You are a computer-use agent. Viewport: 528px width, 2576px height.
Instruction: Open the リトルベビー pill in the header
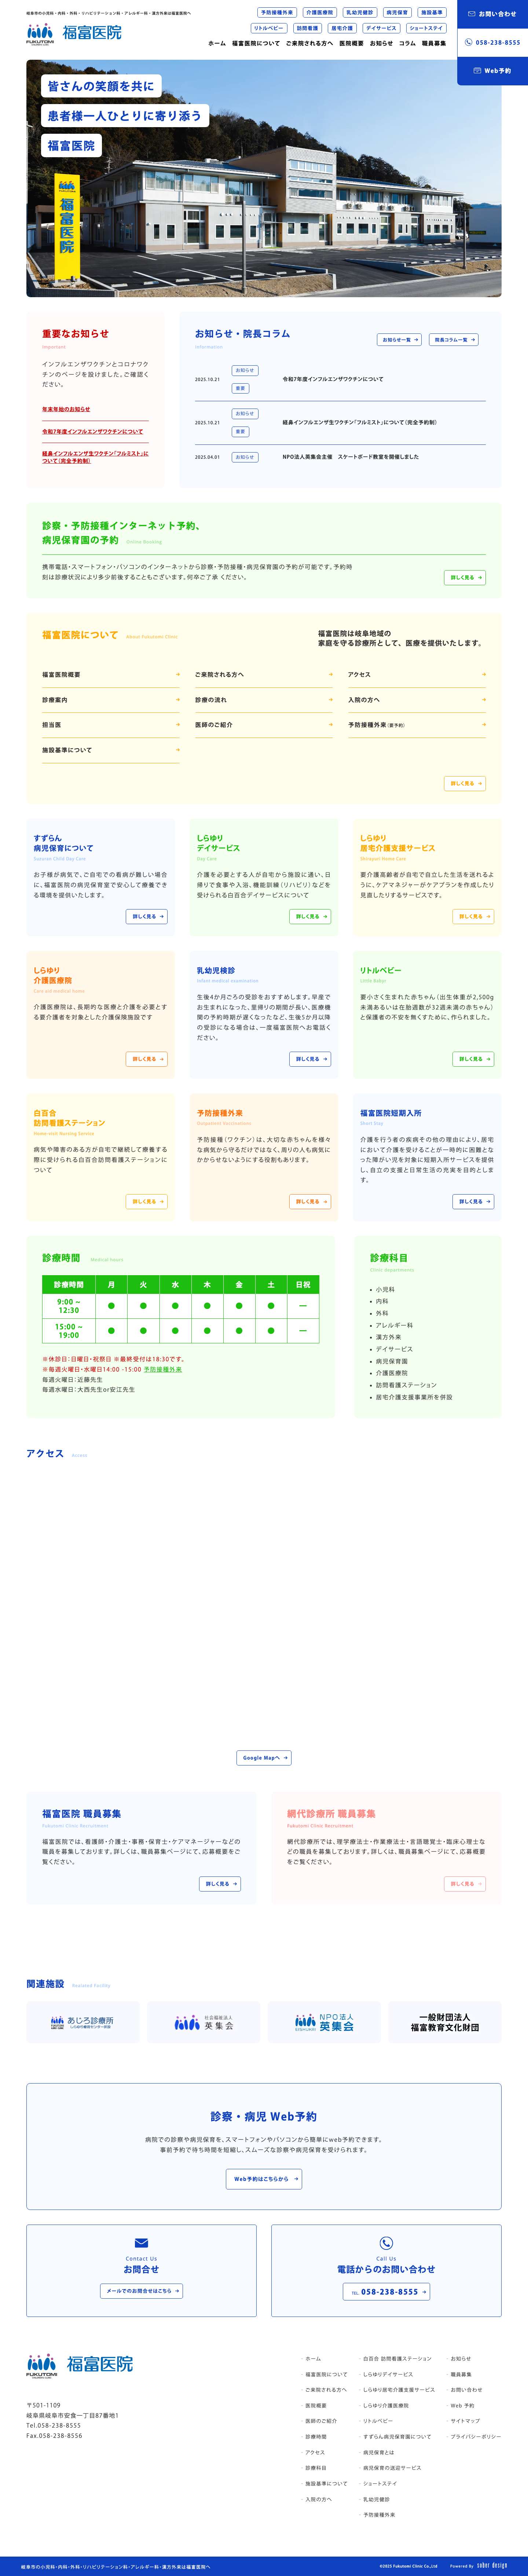pos(269,28)
